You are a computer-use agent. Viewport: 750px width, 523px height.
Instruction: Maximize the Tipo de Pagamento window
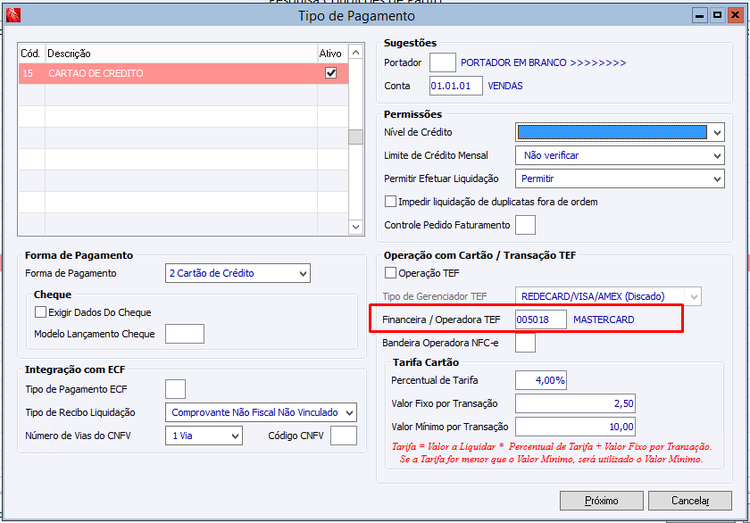pyautogui.click(x=717, y=15)
